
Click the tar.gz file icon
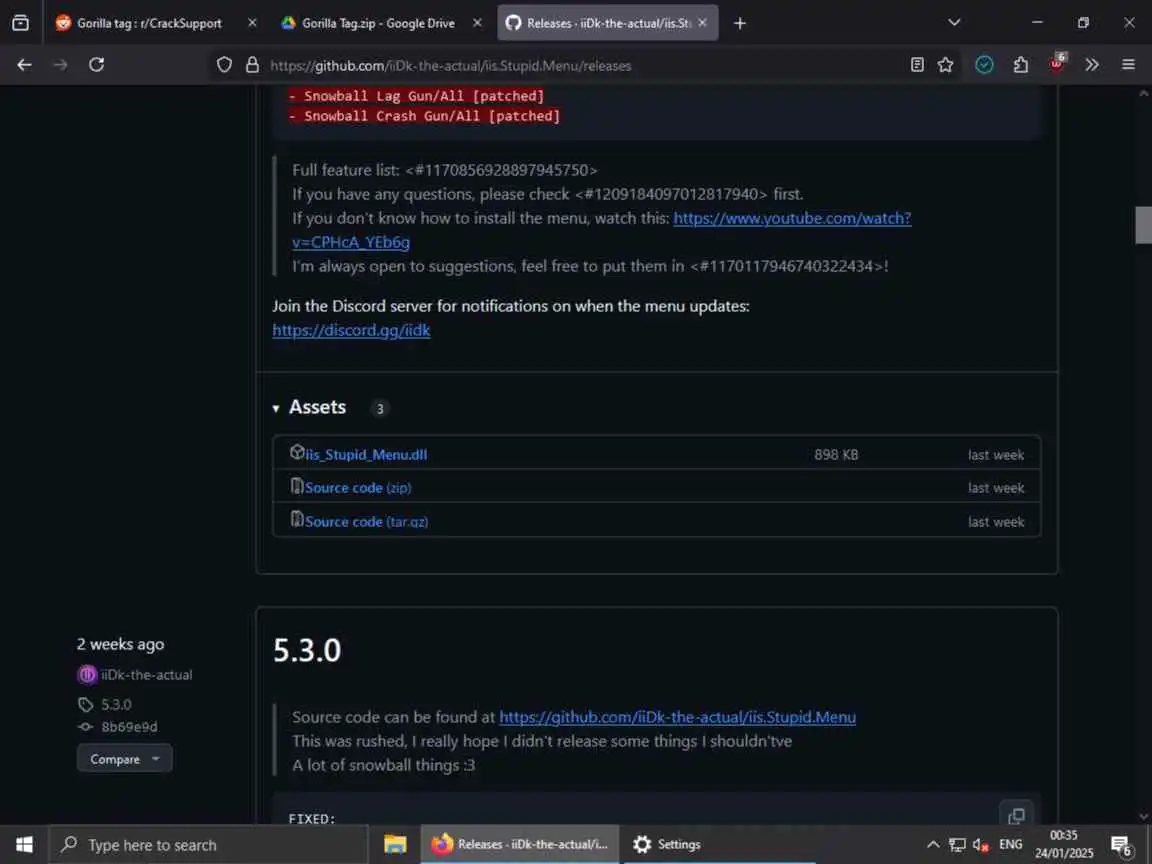(297, 519)
